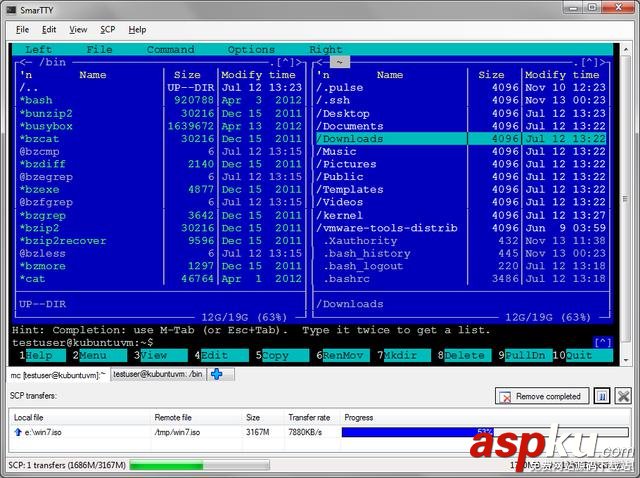640x478 pixels.
Task: Click the /tmp/win7.iso remote file cell
Action: 177,432
